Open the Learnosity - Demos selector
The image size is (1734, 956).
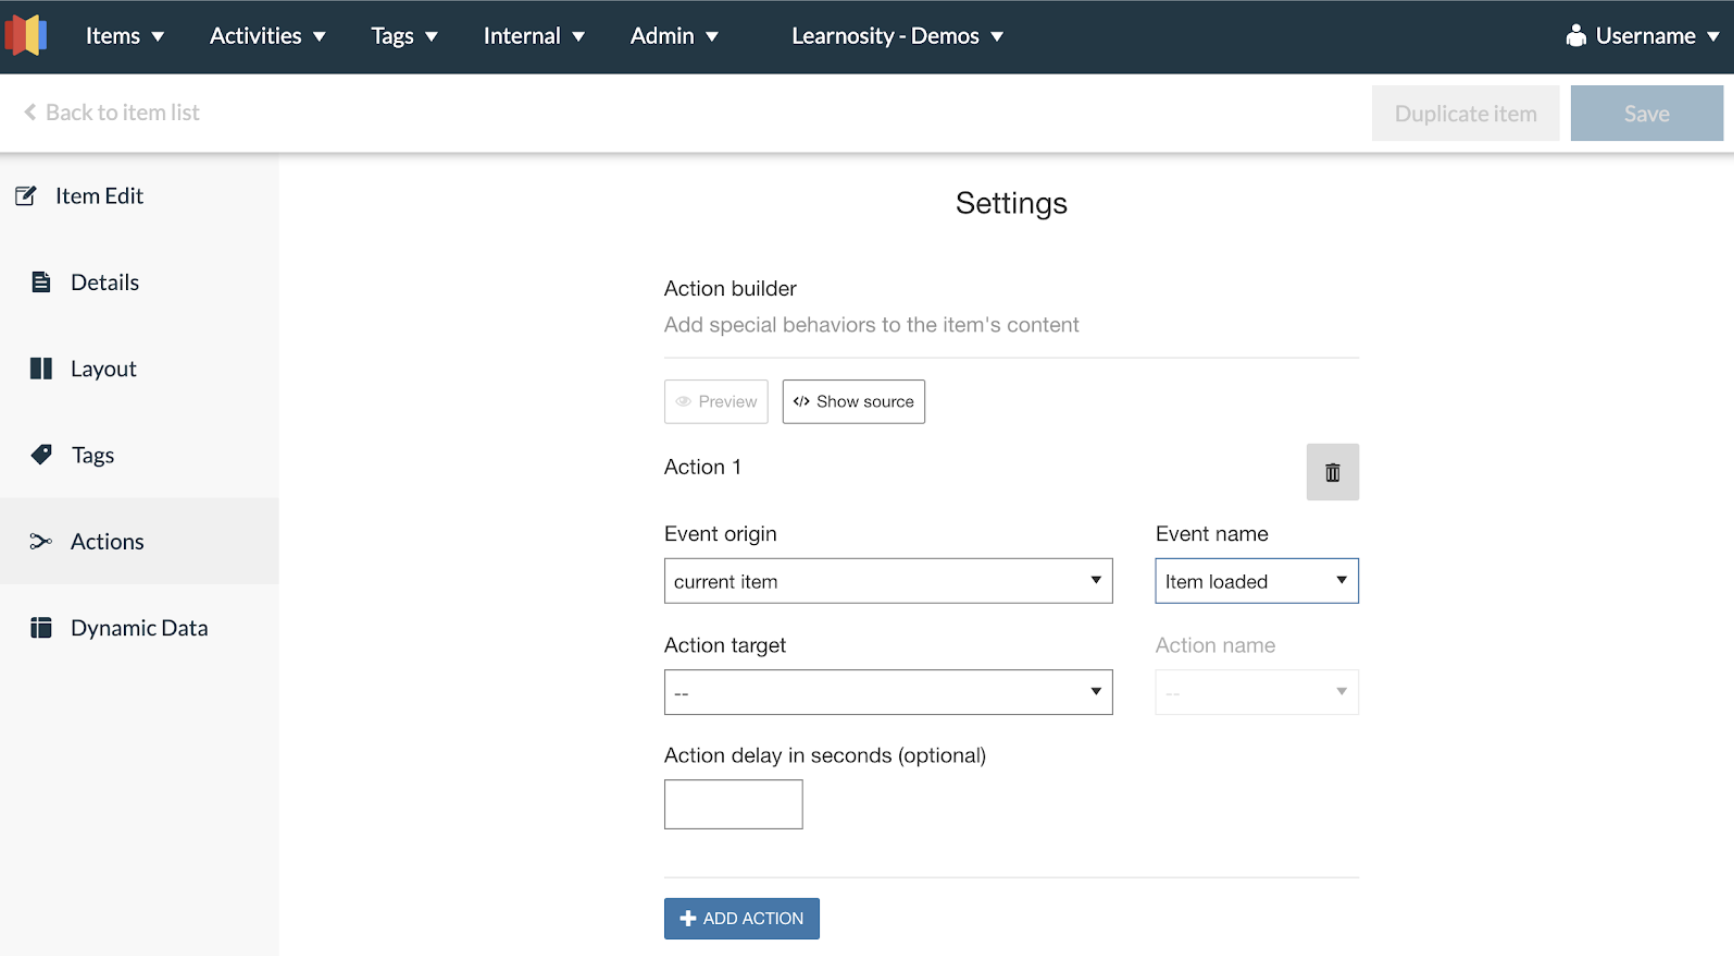(x=897, y=36)
